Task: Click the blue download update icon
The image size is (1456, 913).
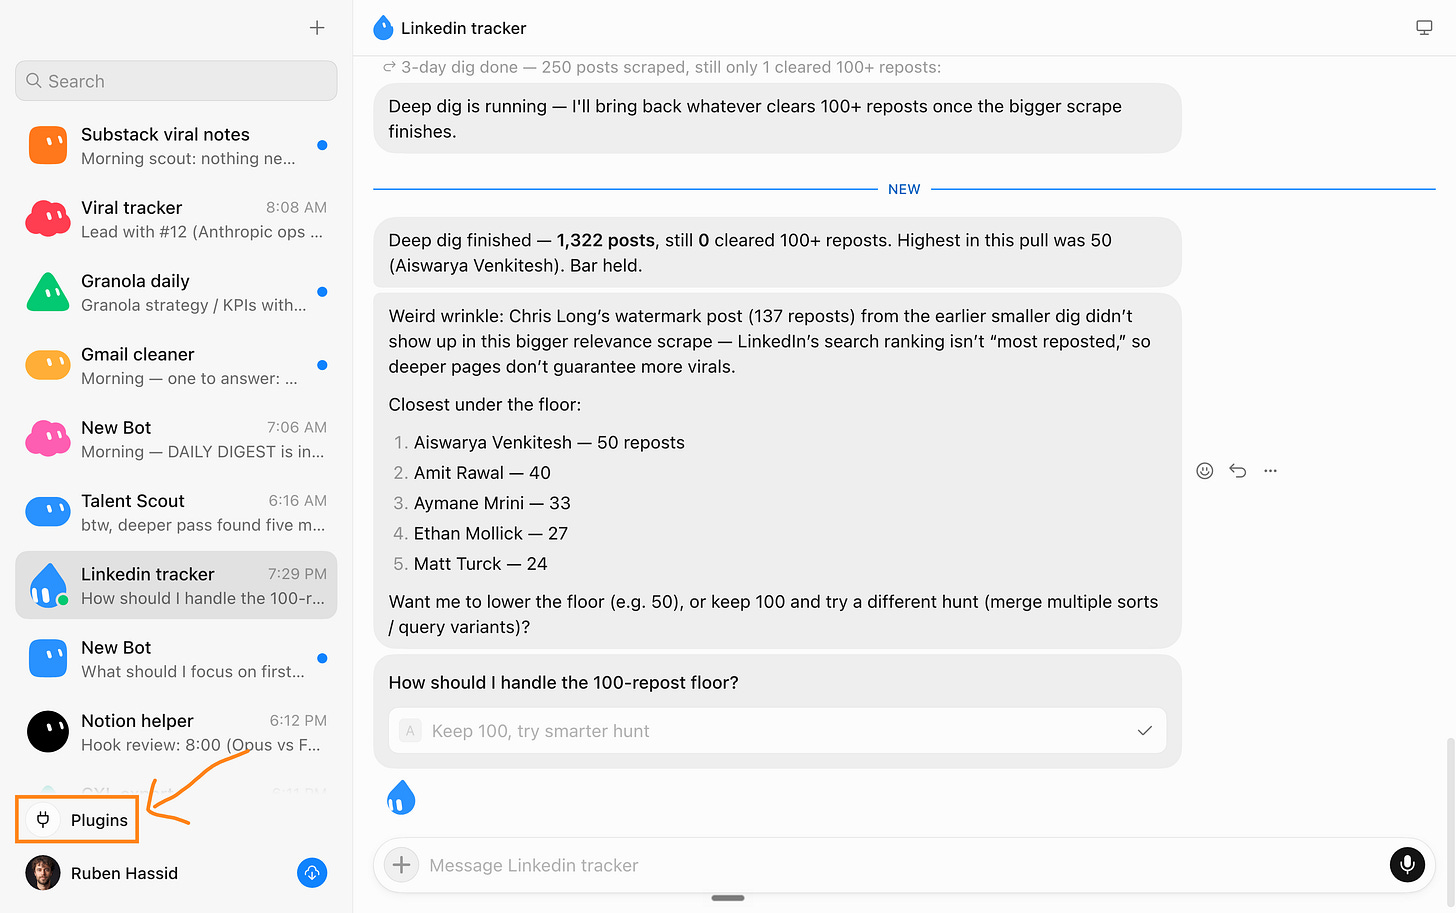Action: point(312,873)
